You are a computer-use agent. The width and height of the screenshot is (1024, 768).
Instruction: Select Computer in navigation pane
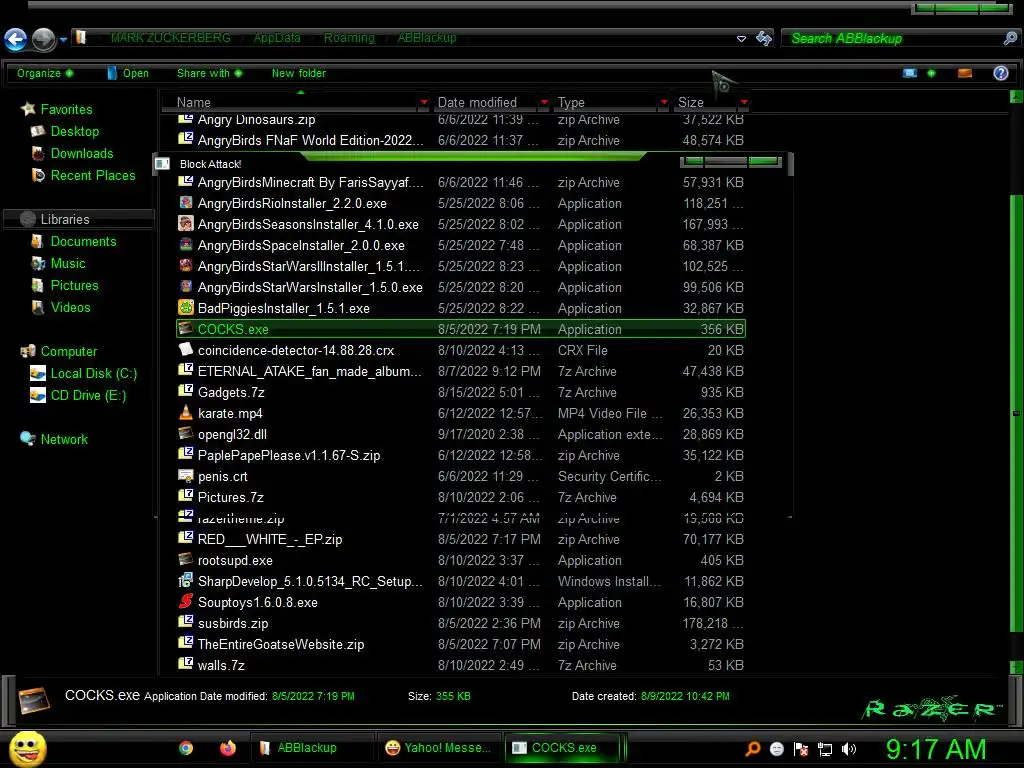click(59, 351)
